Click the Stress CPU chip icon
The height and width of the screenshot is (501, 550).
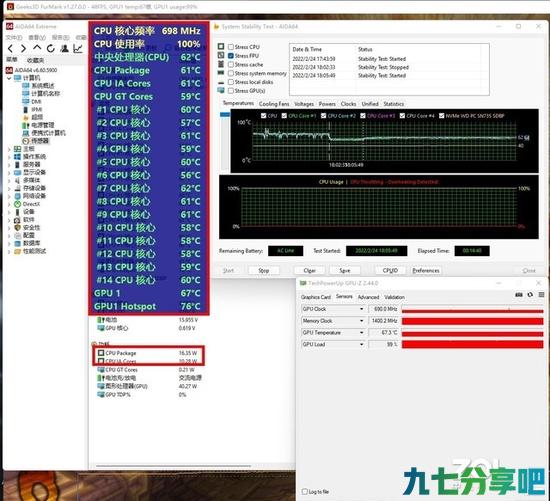[x=221, y=46]
